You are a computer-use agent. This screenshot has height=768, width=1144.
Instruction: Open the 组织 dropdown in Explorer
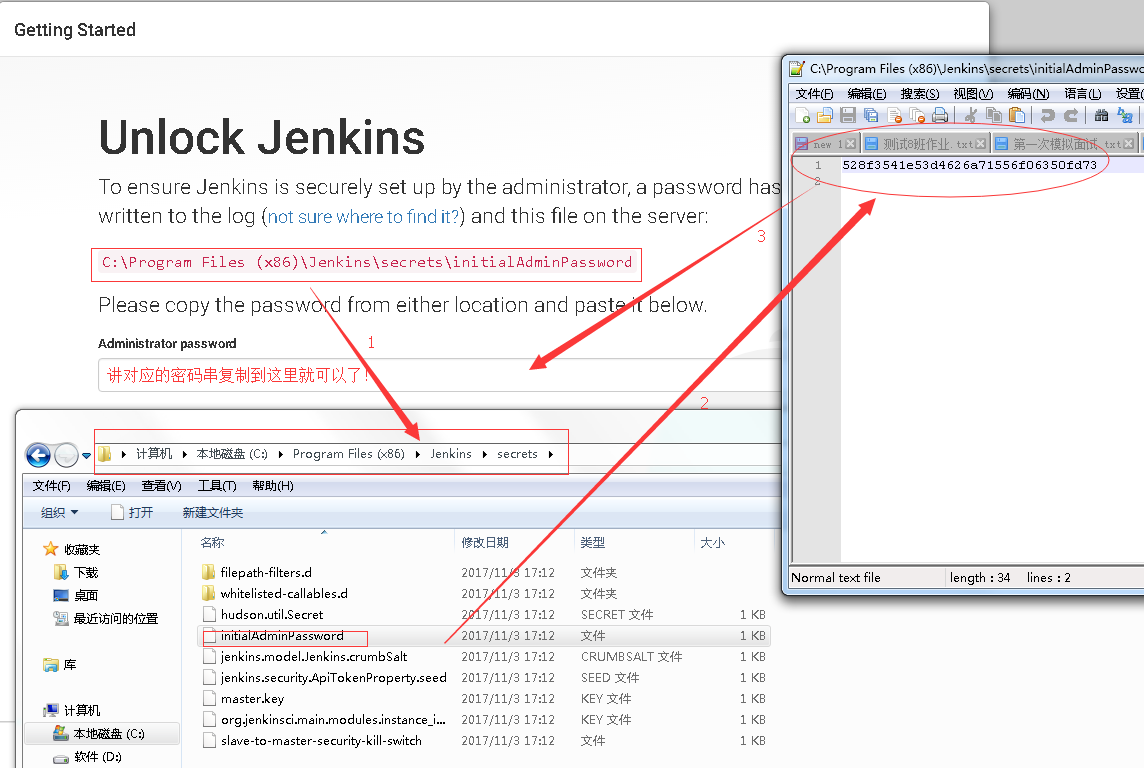tap(59, 513)
